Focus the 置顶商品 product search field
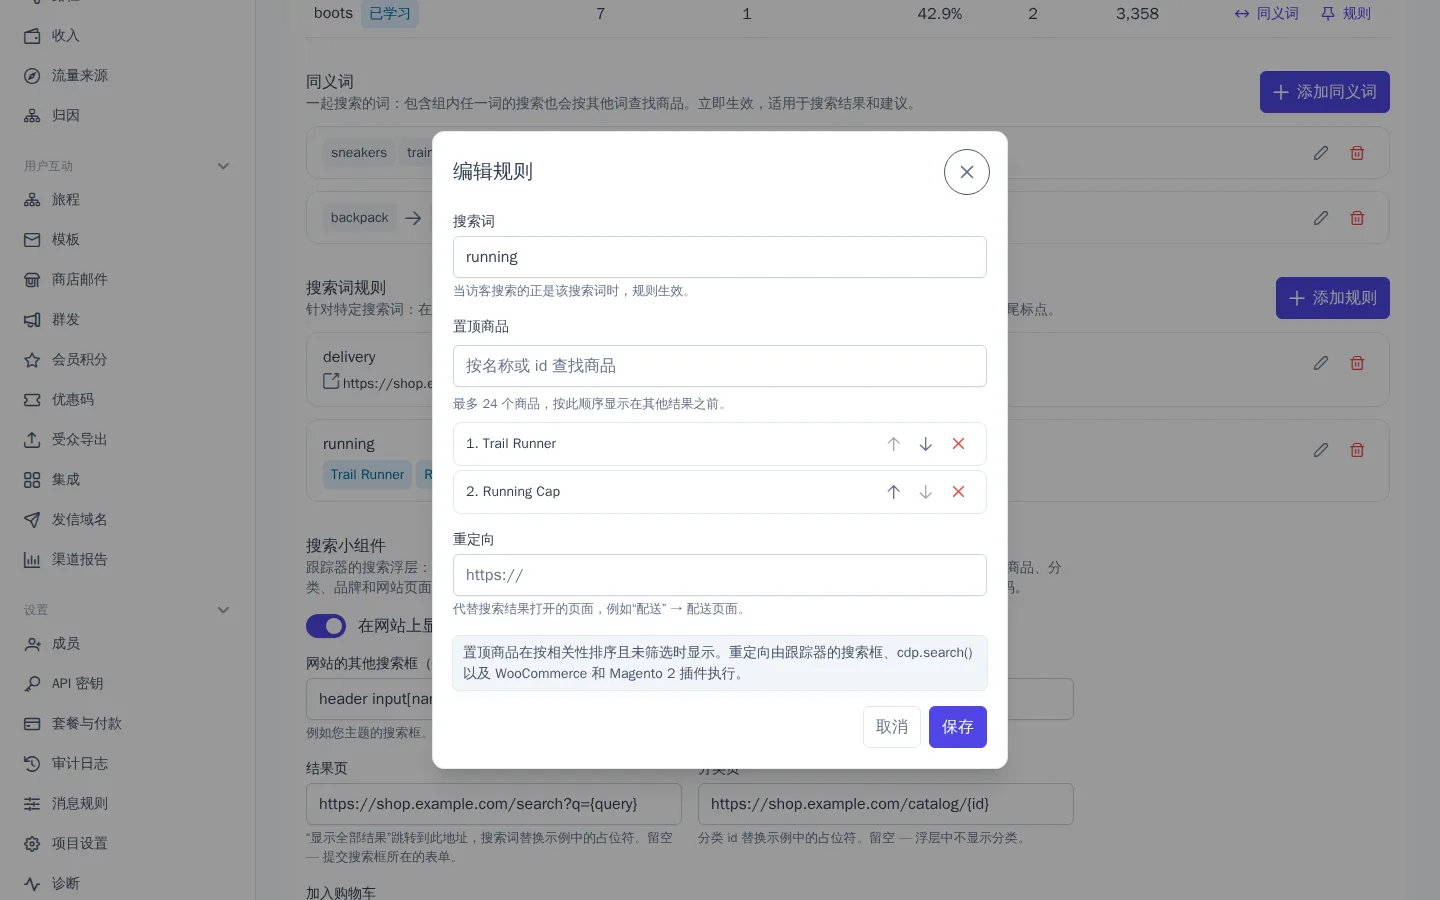1440x900 pixels. pyautogui.click(x=720, y=366)
